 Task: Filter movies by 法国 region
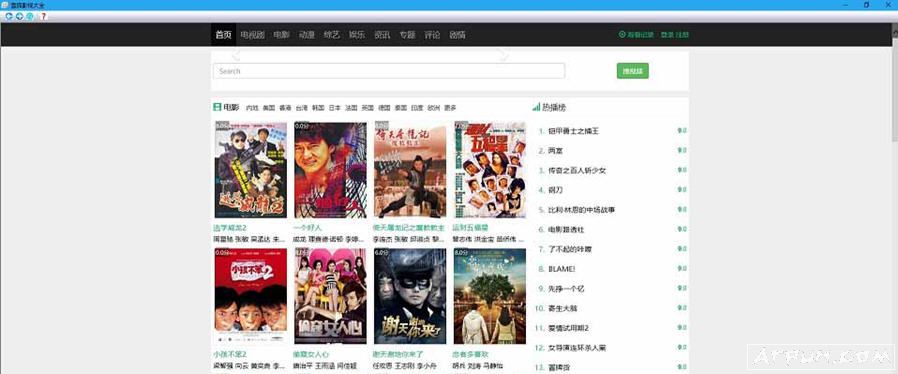pyautogui.click(x=352, y=108)
